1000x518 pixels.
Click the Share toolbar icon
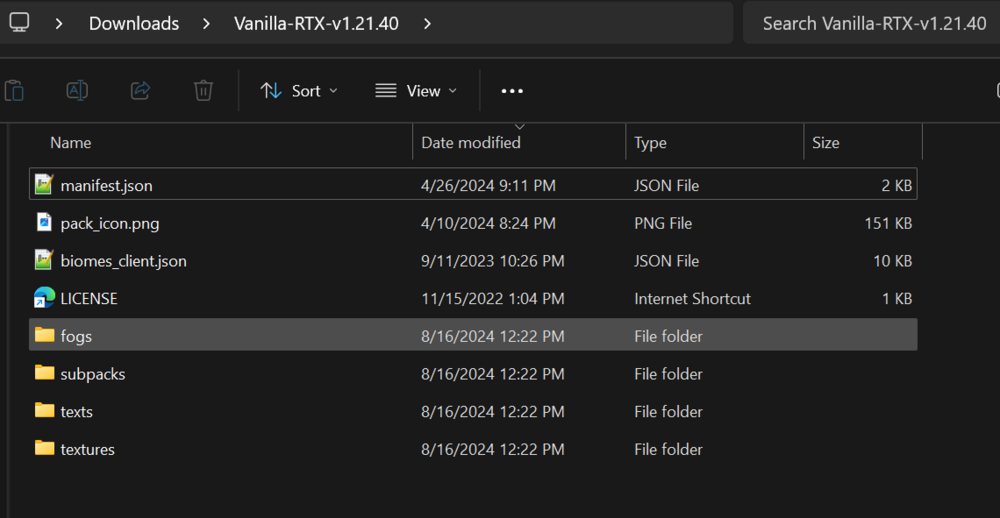140,91
